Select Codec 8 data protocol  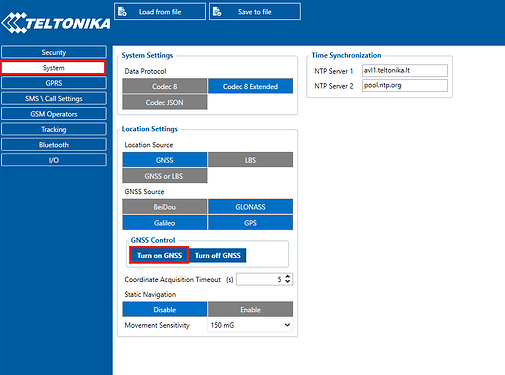pos(165,86)
